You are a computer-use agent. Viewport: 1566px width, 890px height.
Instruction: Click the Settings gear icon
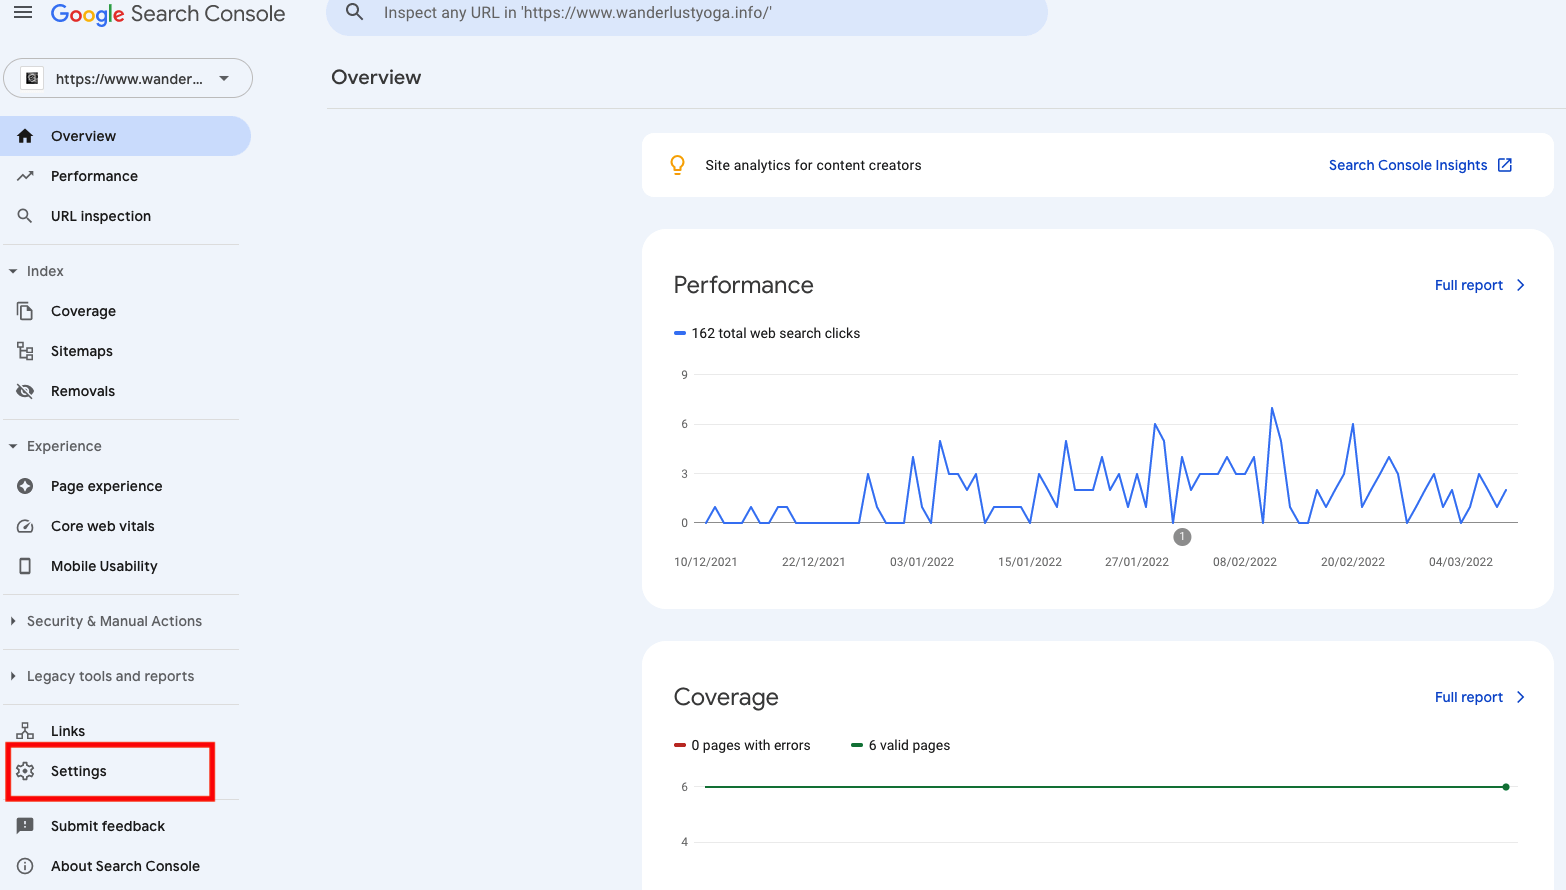[x=25, y=771]
